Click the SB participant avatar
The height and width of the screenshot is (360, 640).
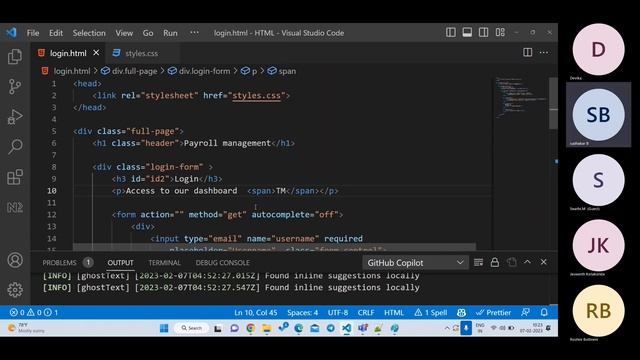point(598,115)
